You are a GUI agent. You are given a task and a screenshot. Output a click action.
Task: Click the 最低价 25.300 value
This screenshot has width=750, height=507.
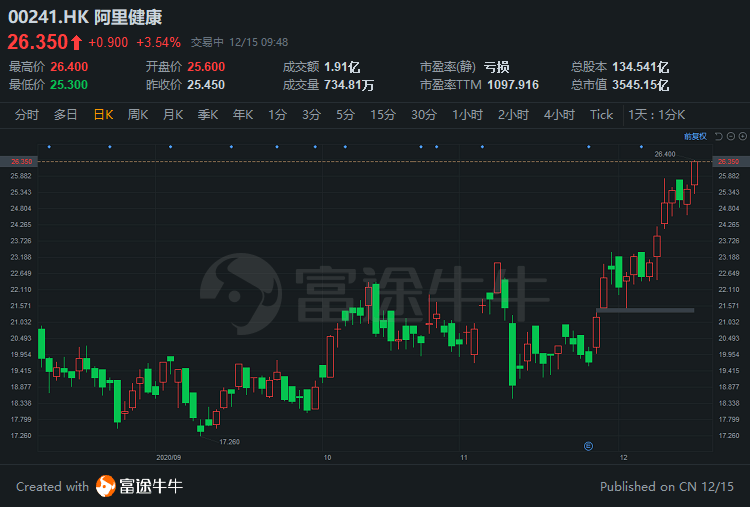(x=69, y=85)
